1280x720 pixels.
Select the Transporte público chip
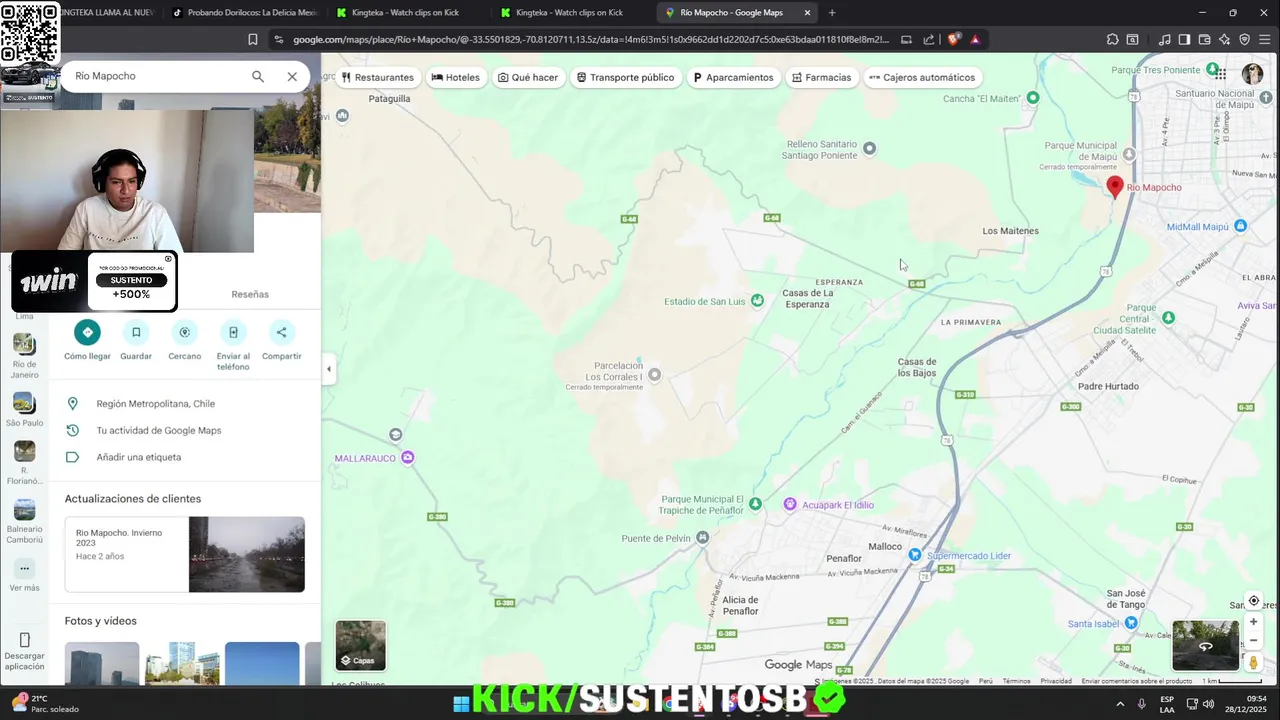pos(626,77)
